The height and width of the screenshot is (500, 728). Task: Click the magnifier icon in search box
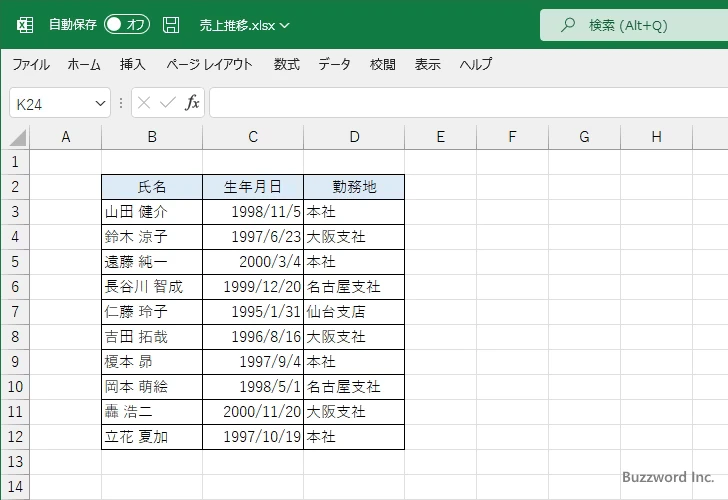point(567,25)
